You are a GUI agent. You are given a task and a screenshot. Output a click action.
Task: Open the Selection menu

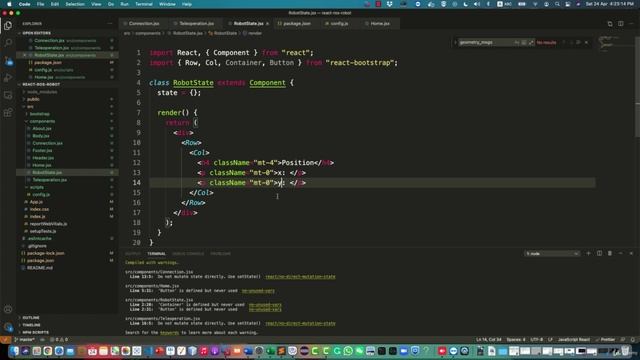[x=75, y=4]
